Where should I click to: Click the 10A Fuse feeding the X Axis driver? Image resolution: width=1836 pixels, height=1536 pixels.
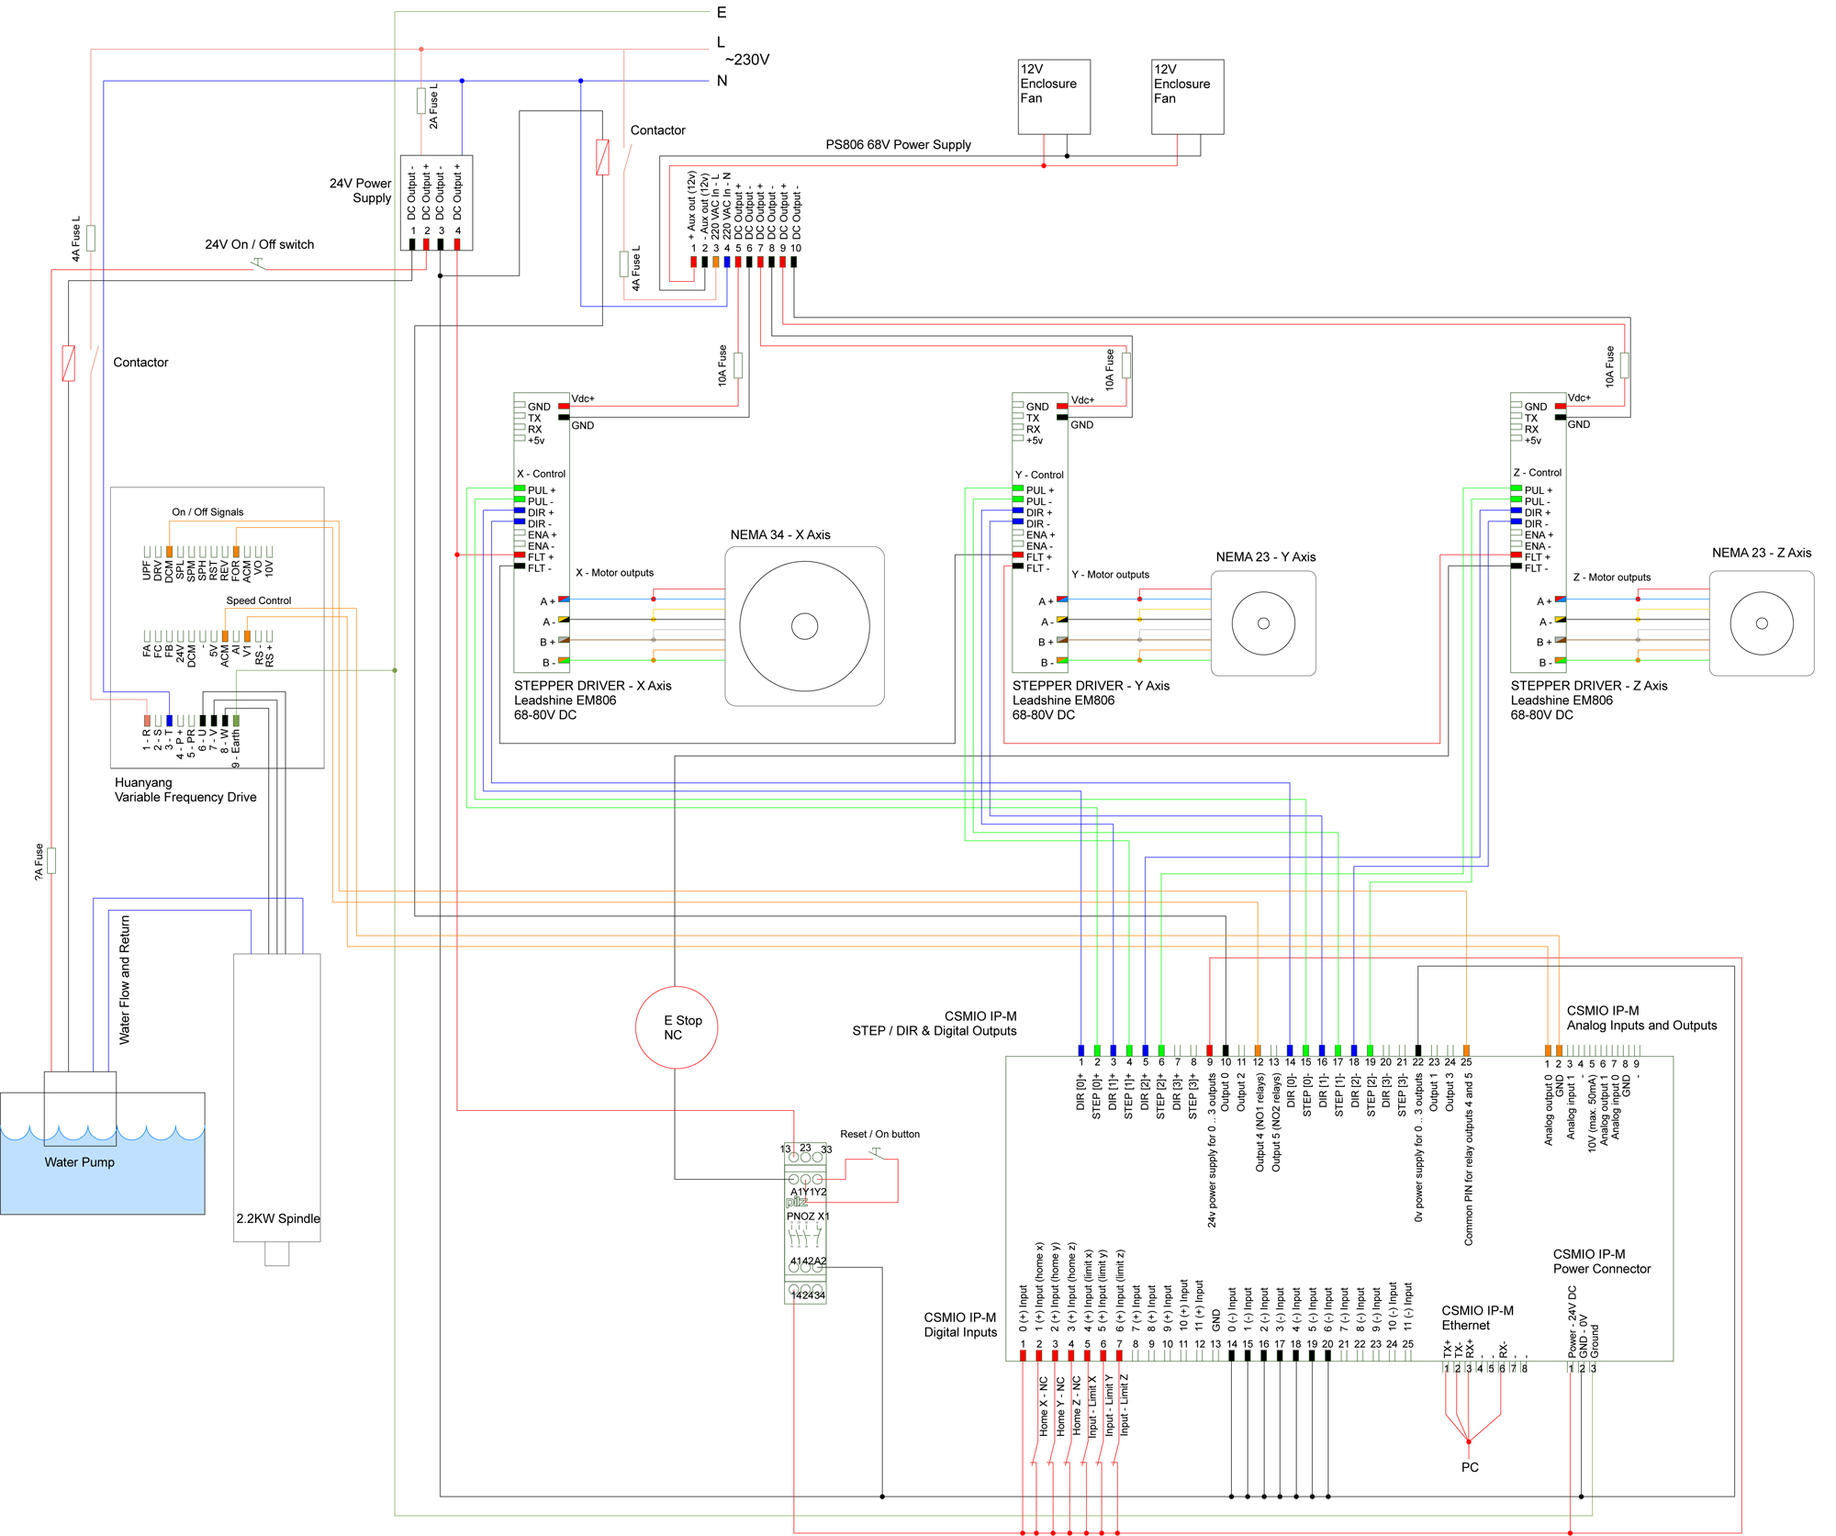[x=738, y=365]
